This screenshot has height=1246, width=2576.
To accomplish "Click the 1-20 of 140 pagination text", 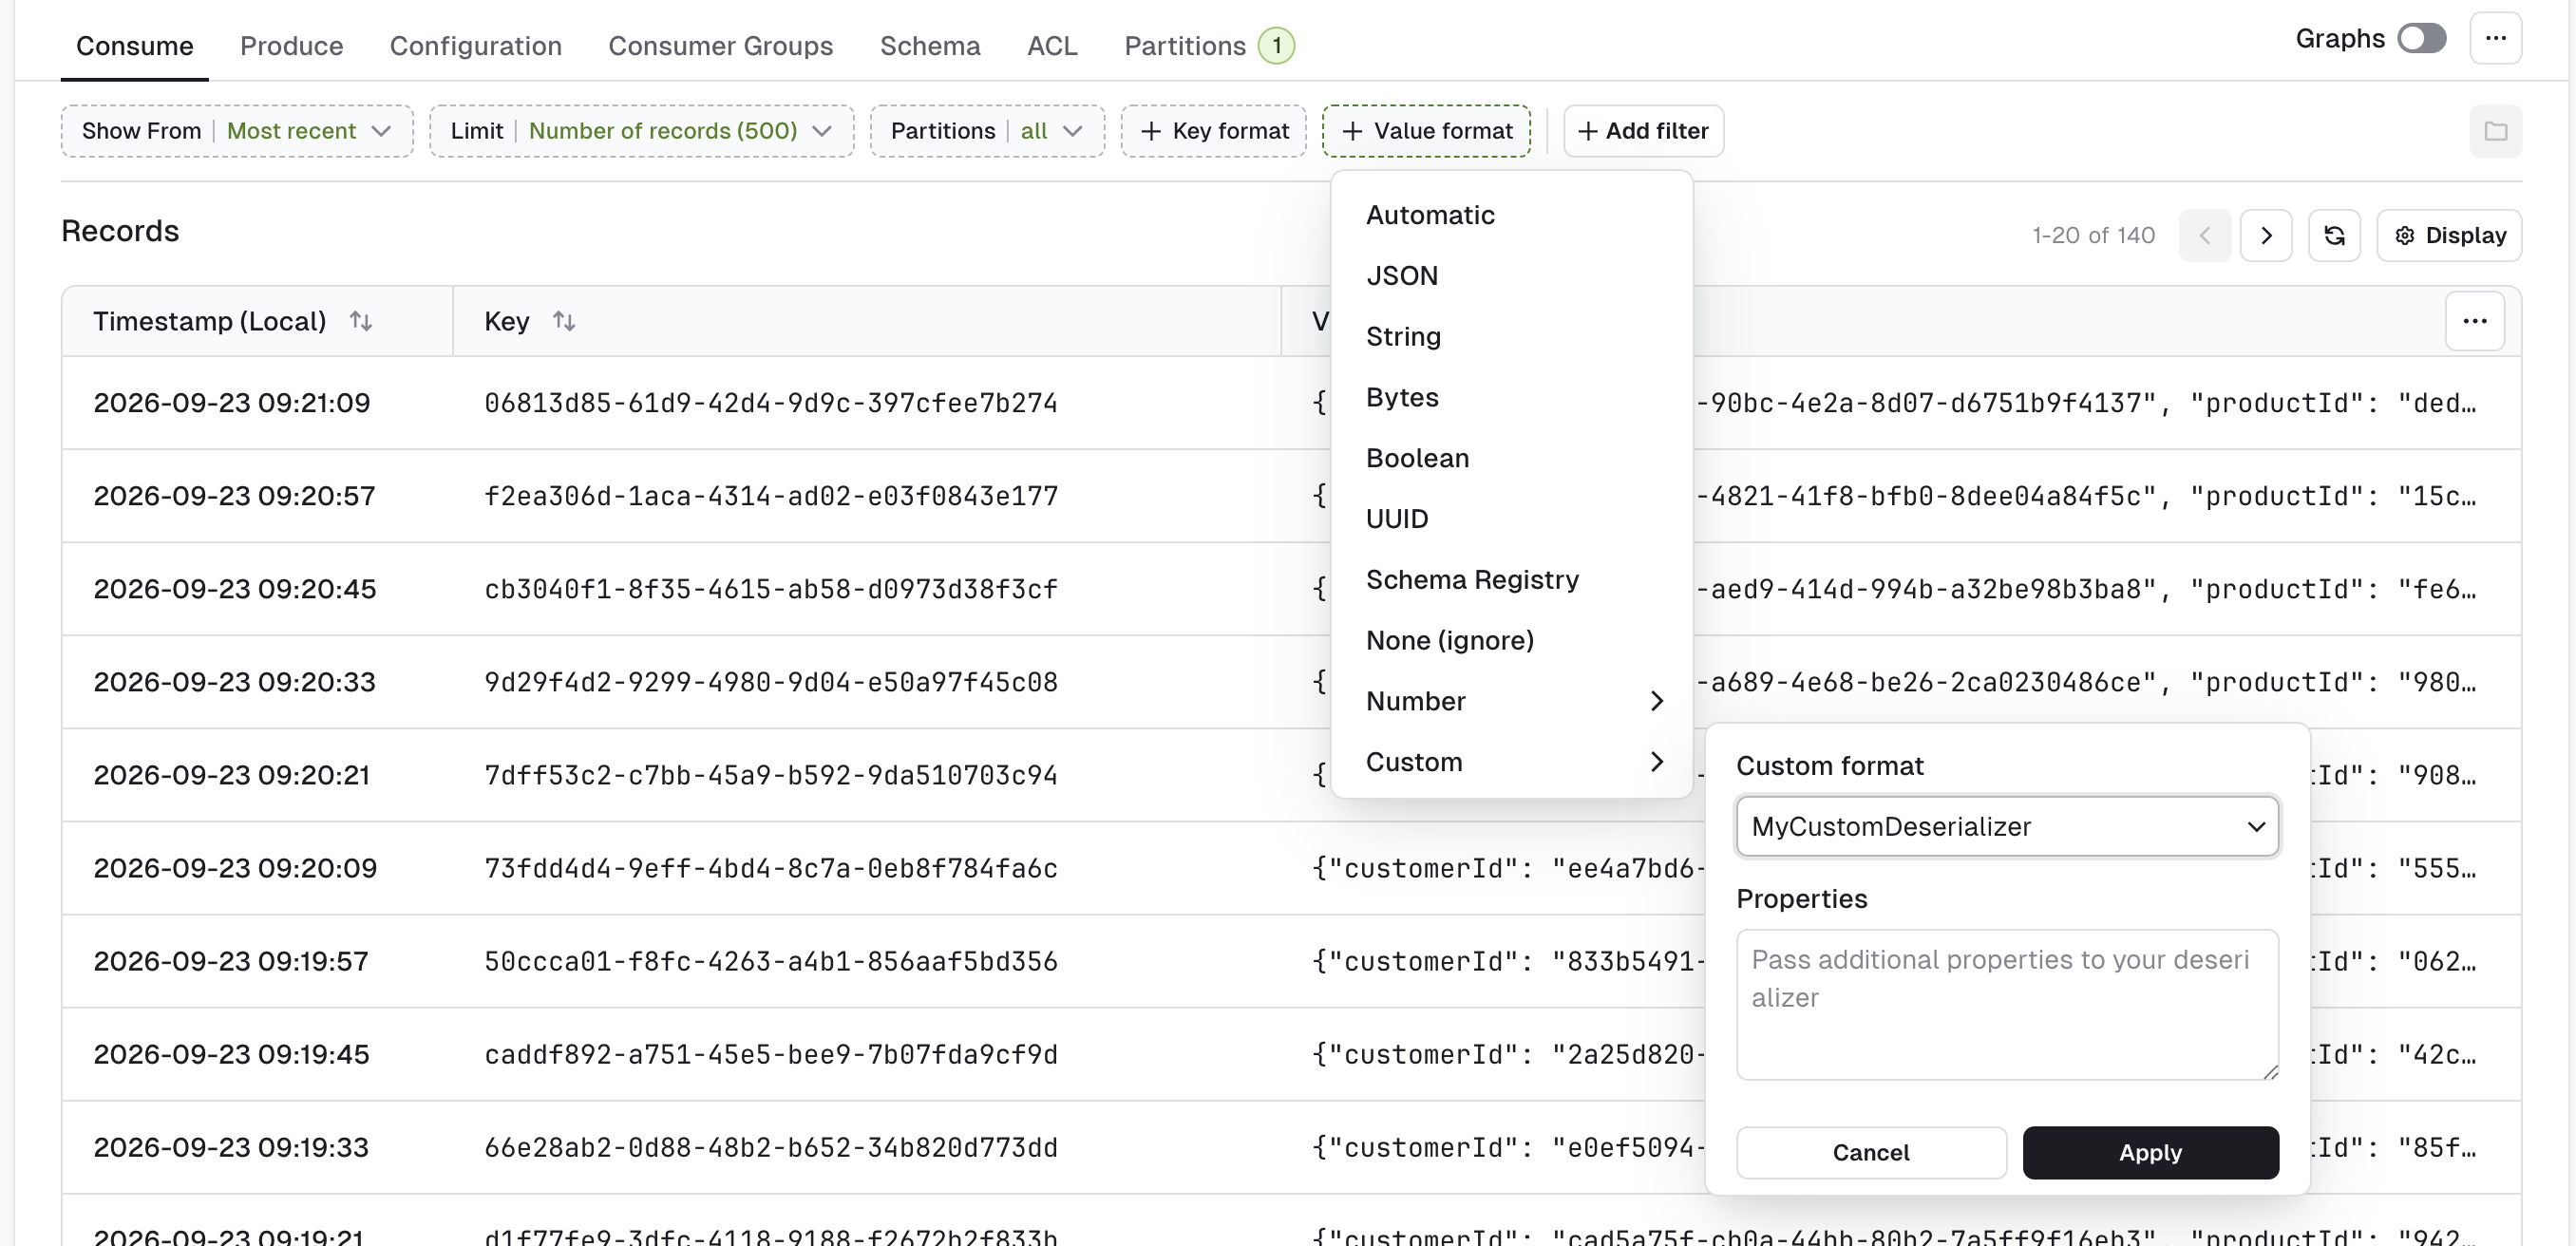I will click(x=2093, y=235).
